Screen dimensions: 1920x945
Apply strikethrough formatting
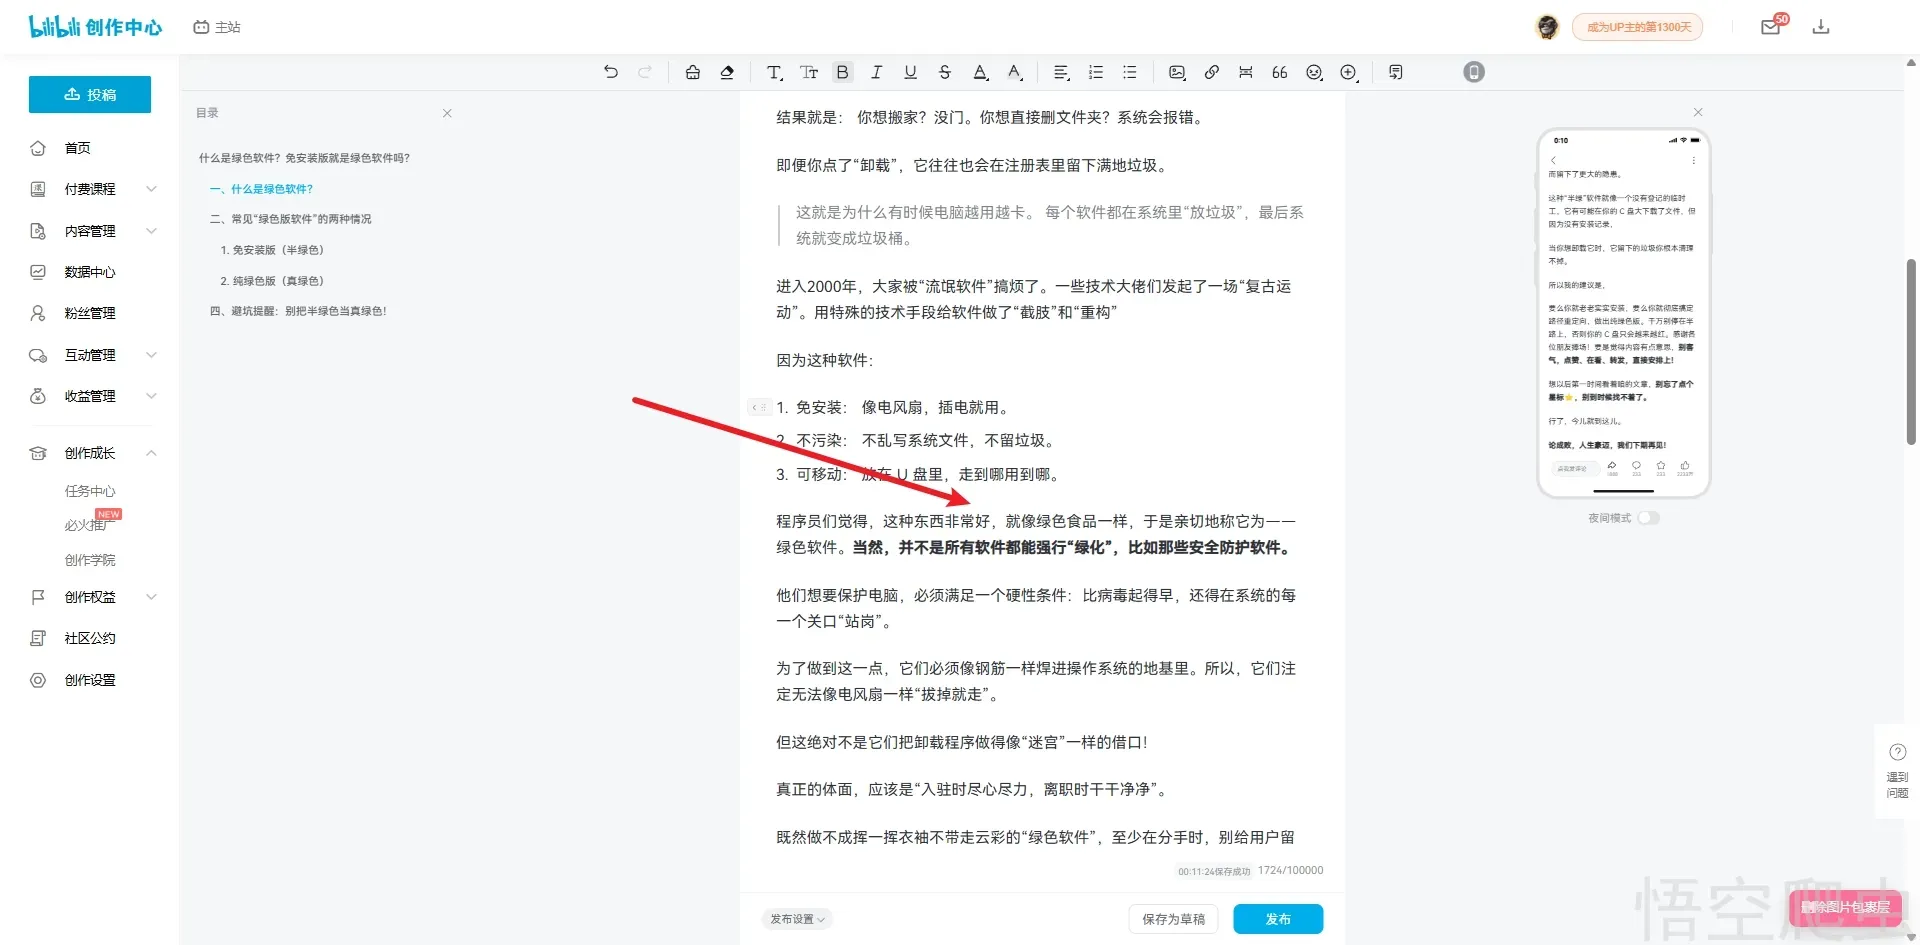point(944,72)
